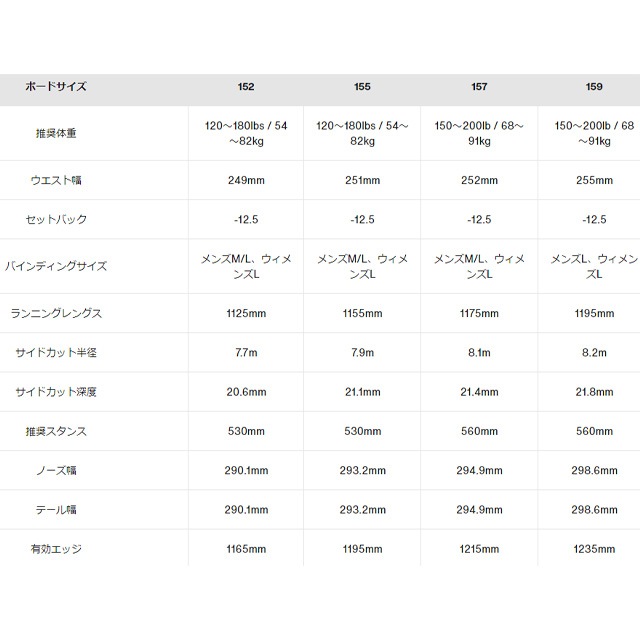Click the サイドカット半径 row label
640x640 pixels.
[x=56, y=353]
